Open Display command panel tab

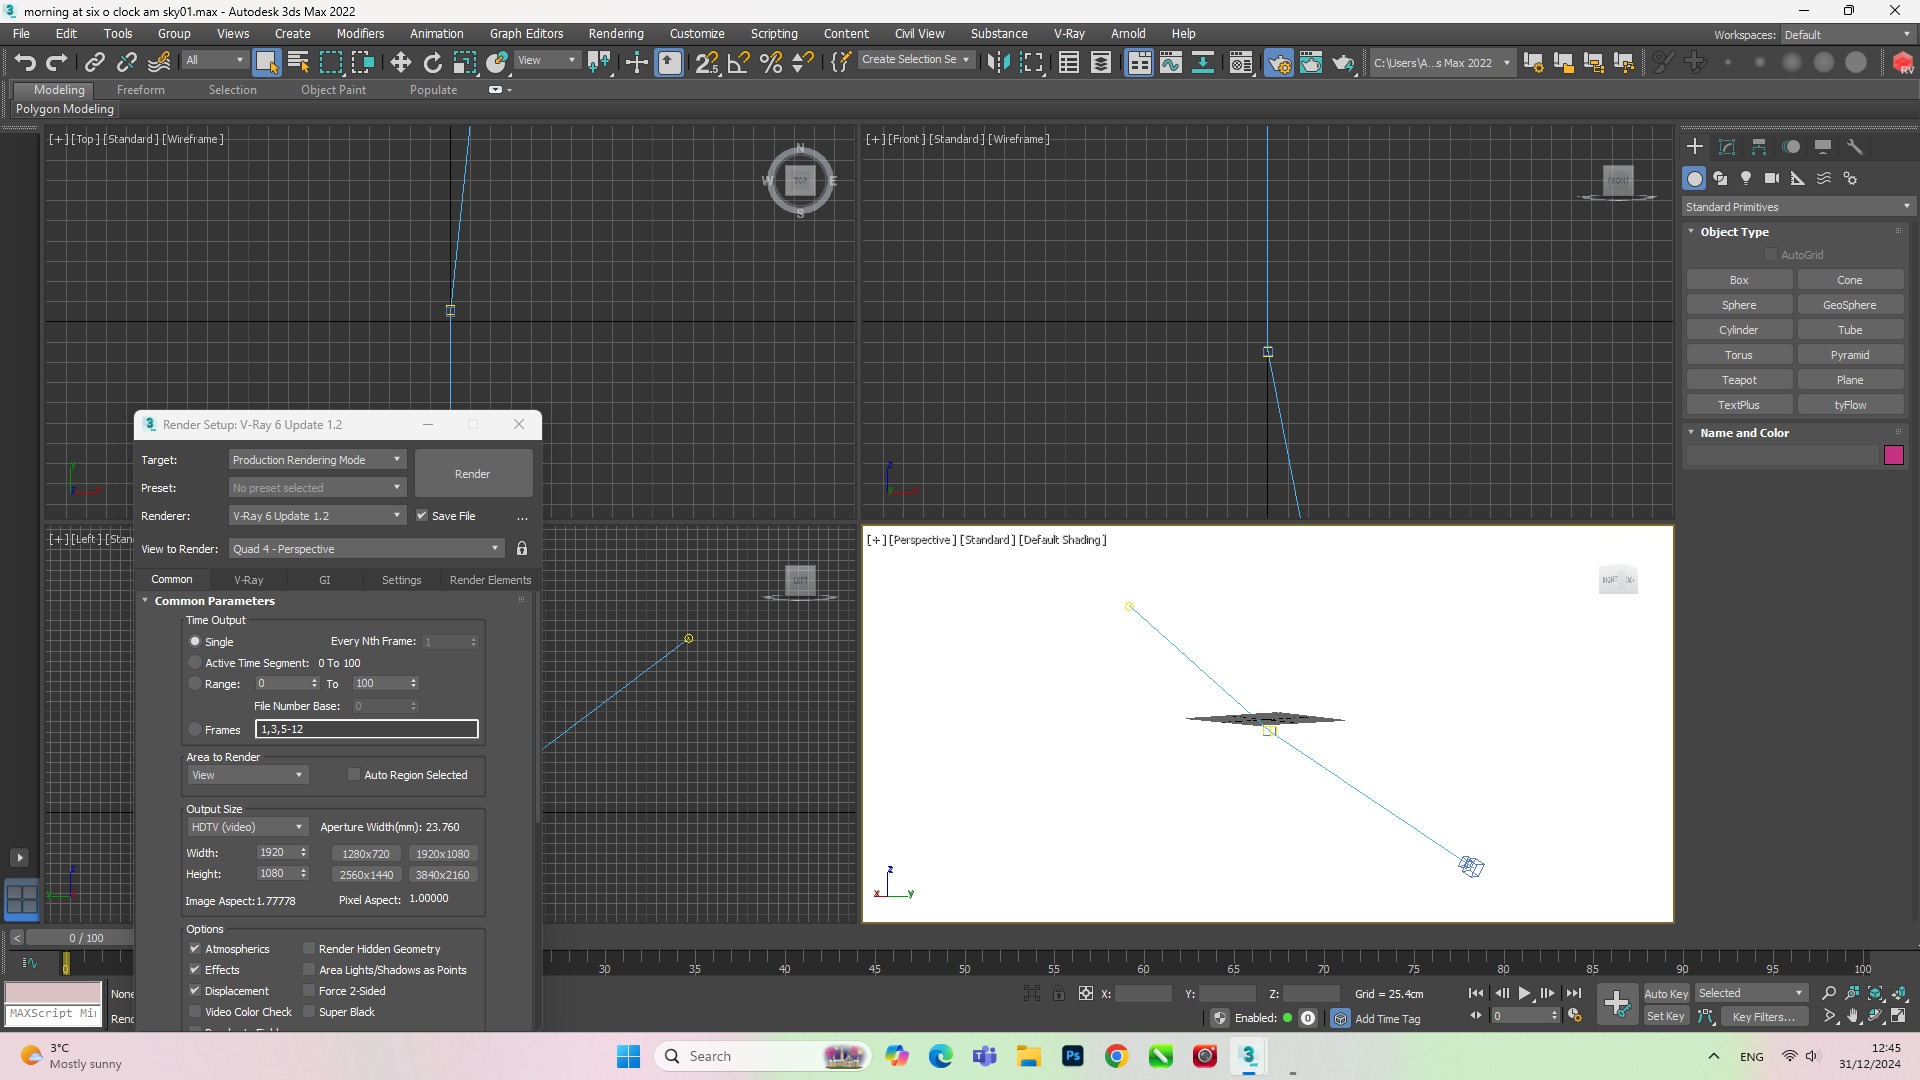1823,147
